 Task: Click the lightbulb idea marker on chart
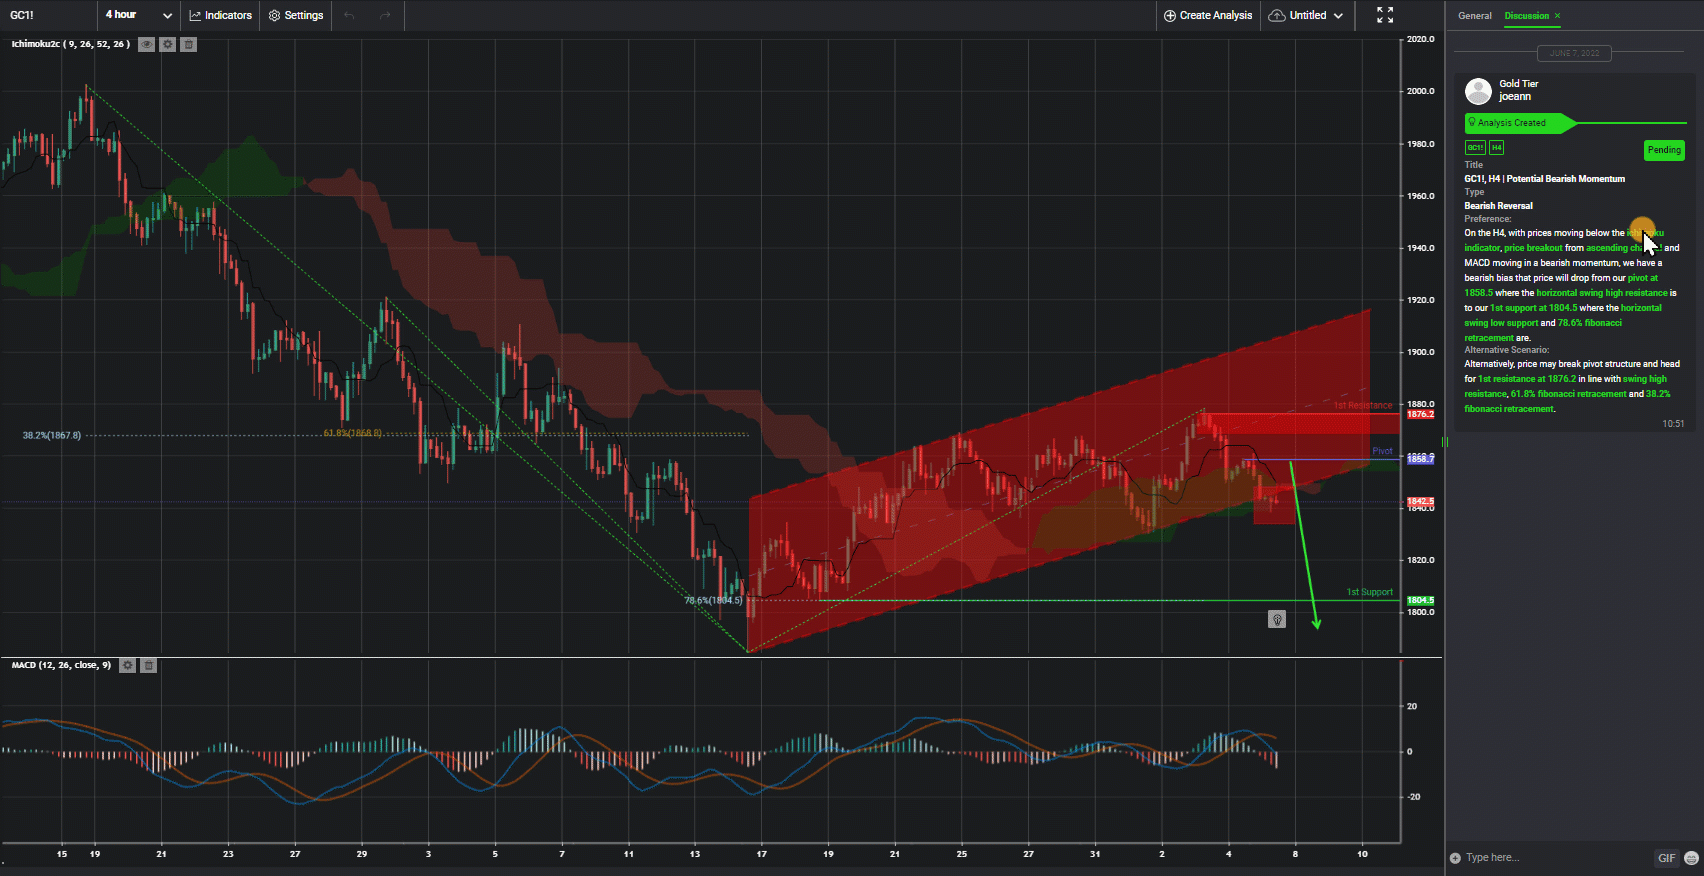click(x=1277, y=620)
